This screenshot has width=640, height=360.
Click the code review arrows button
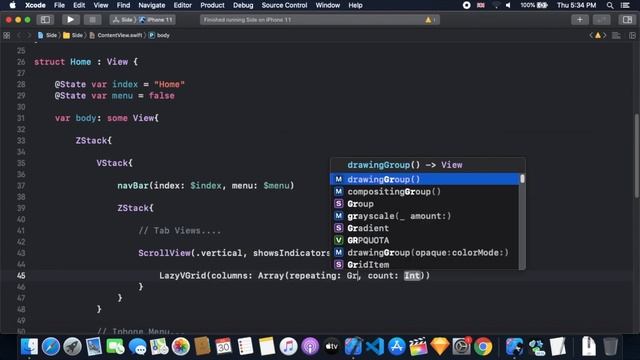(602, 20)
